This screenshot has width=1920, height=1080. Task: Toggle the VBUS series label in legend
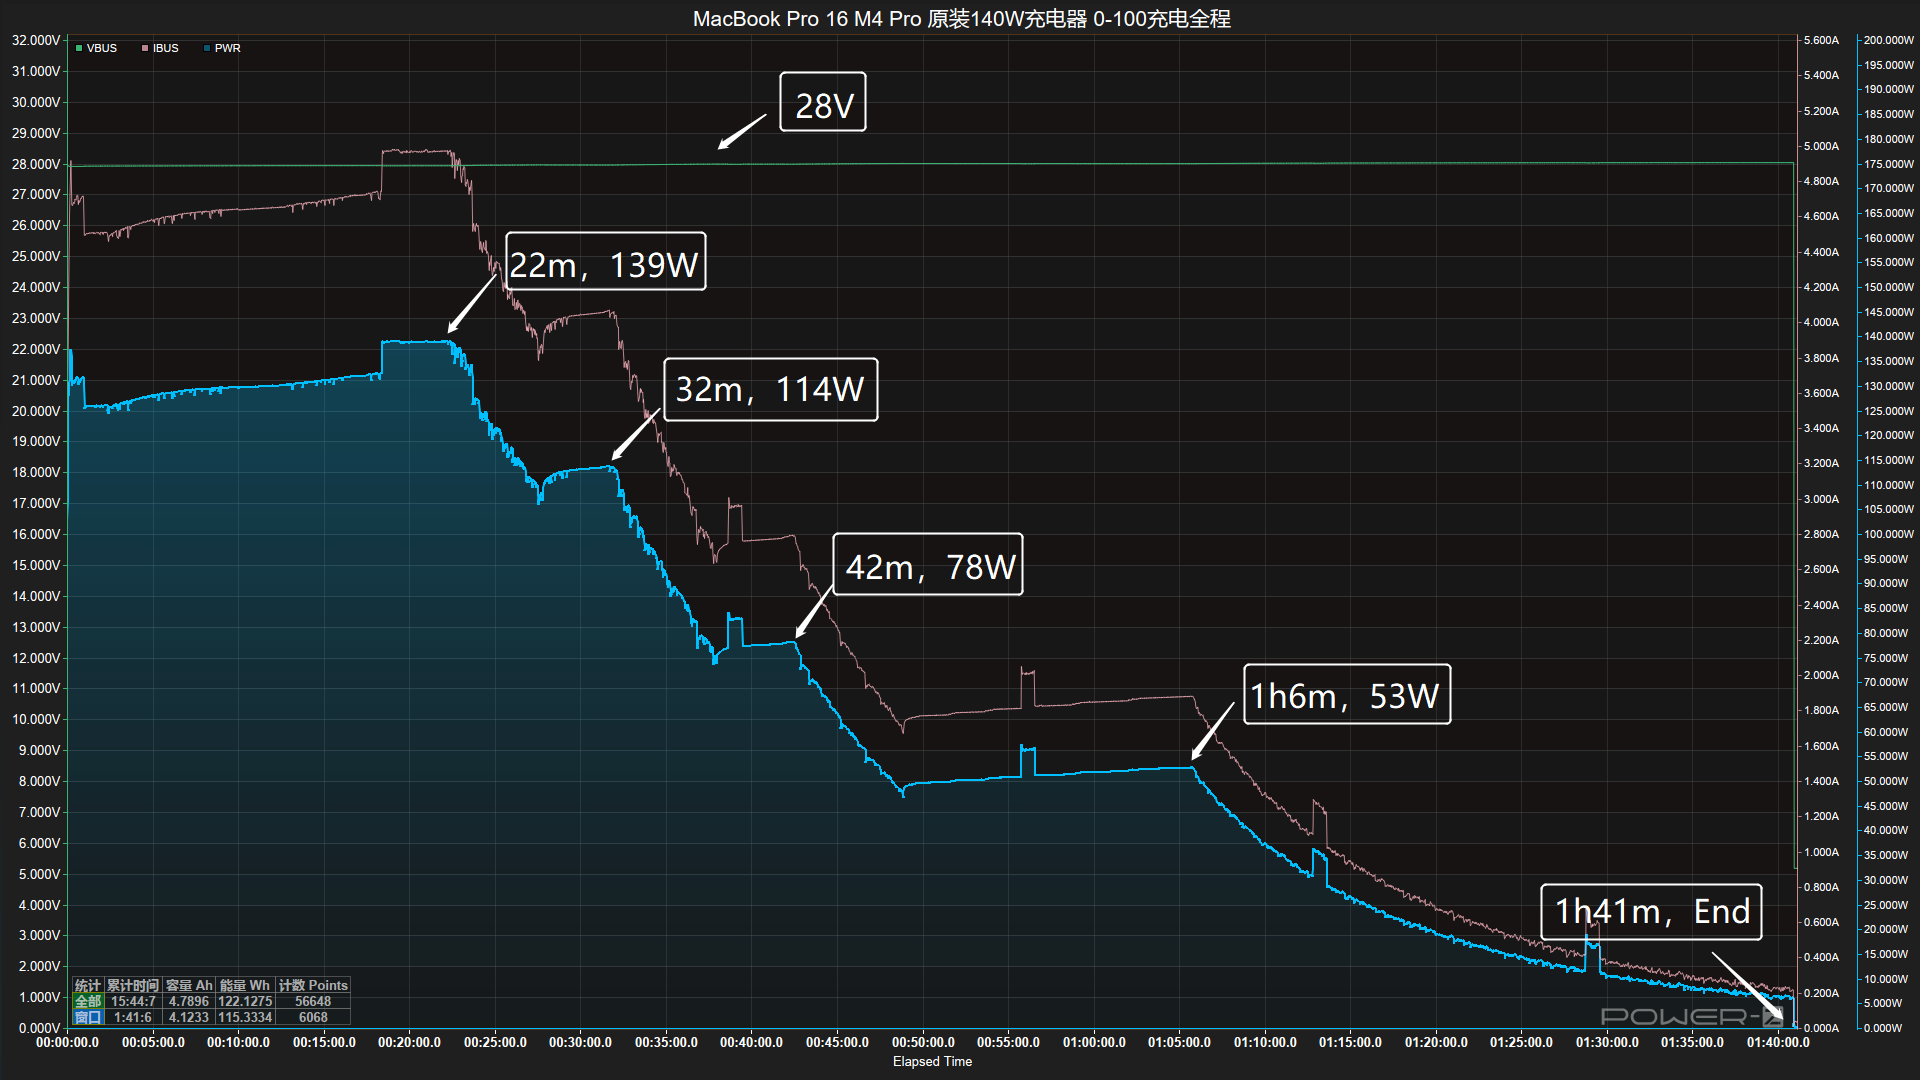click(x=102, y=48)
